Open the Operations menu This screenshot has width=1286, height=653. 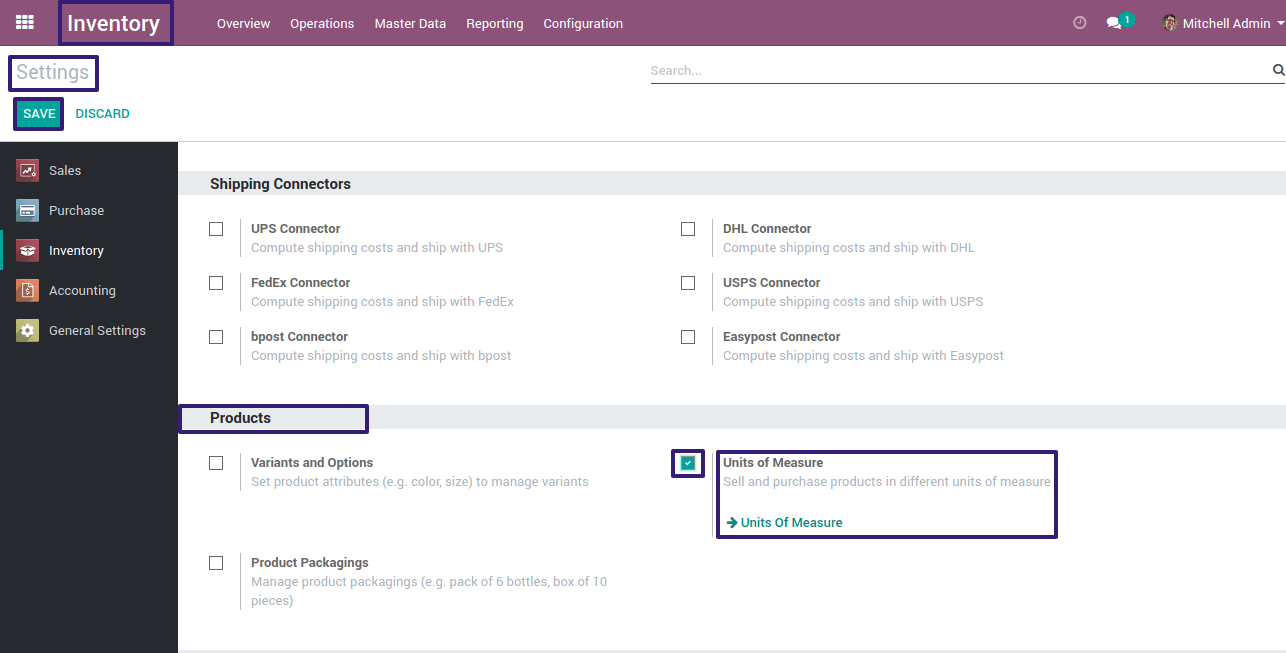click(x=322, y=23)
